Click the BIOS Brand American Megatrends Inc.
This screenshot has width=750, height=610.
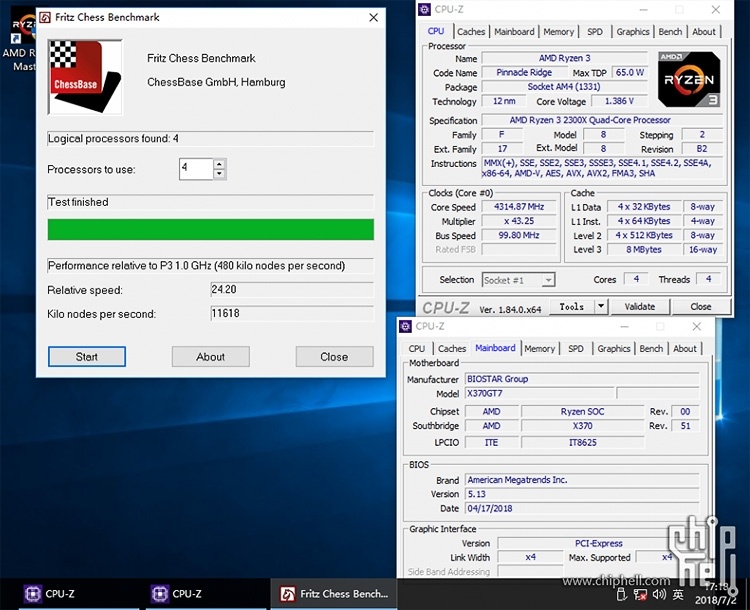582,480
